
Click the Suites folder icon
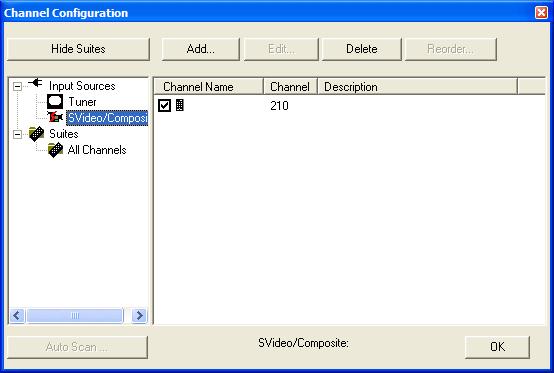coord(36,134)
